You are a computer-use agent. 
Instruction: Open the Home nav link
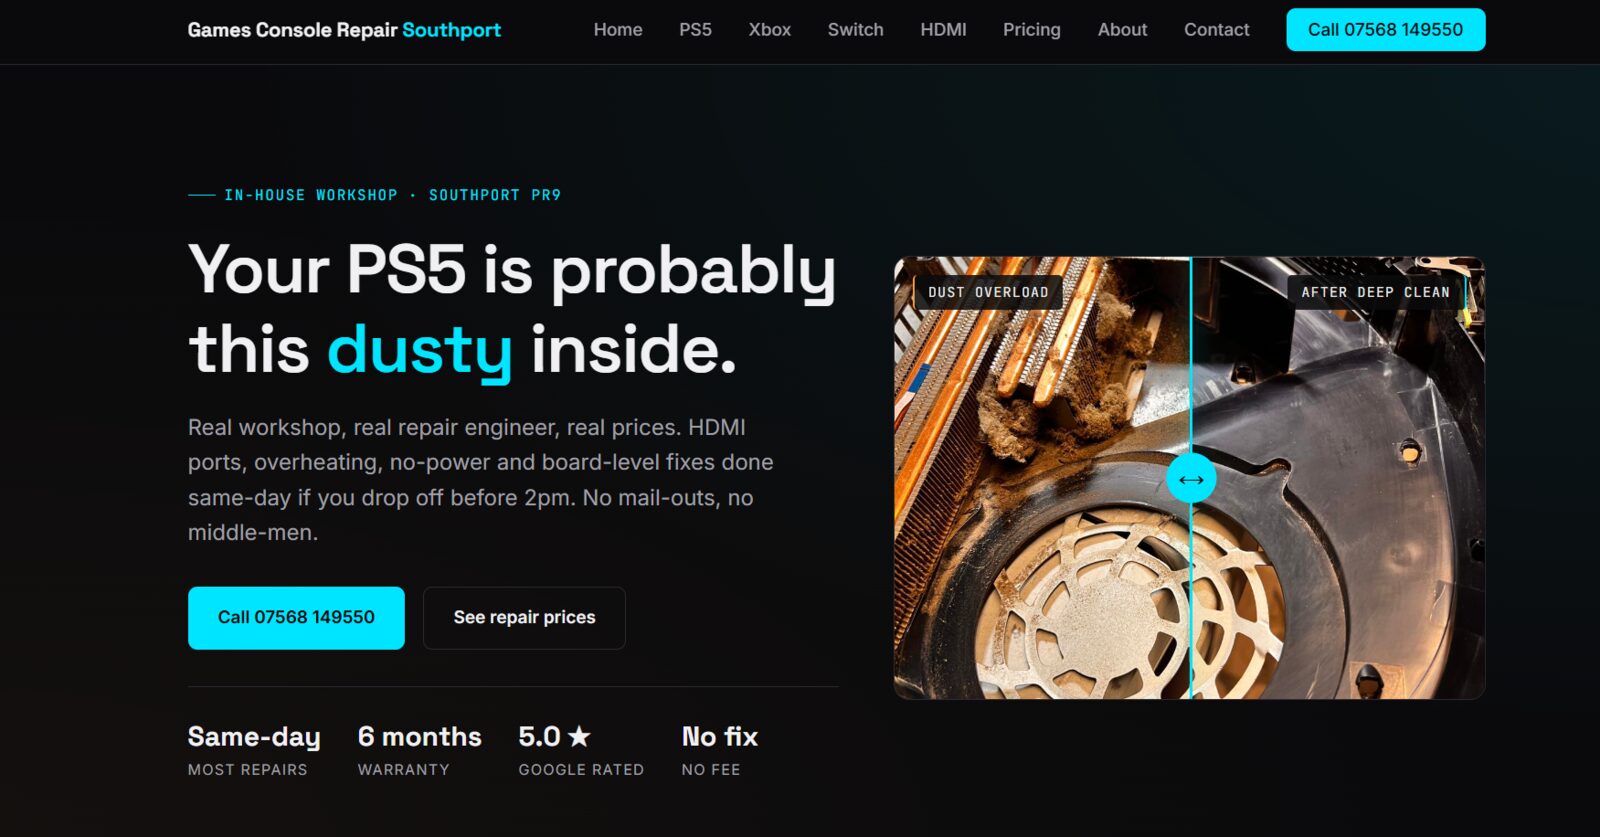(618, 30)
